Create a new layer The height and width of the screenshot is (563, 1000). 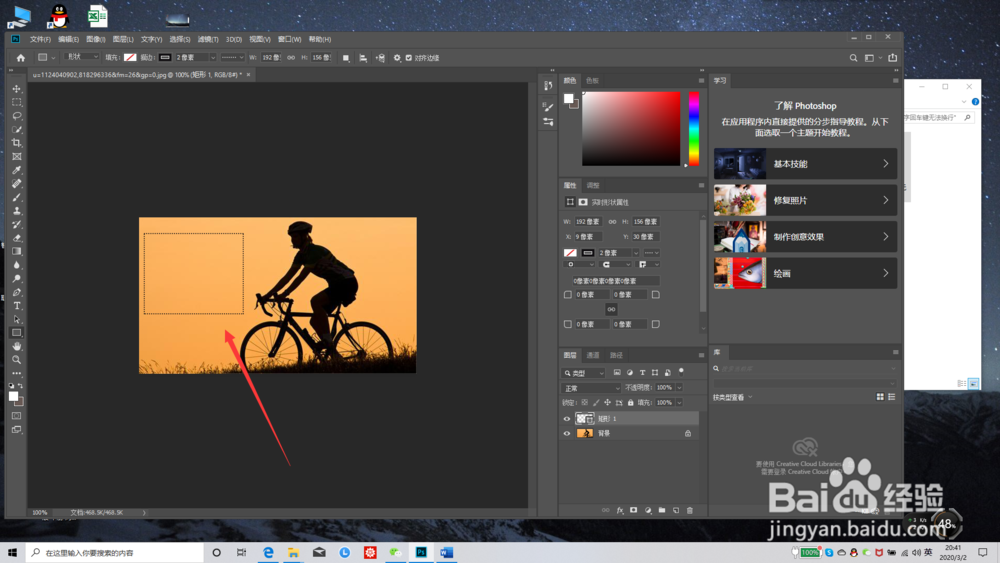click(x=676, y=510)
